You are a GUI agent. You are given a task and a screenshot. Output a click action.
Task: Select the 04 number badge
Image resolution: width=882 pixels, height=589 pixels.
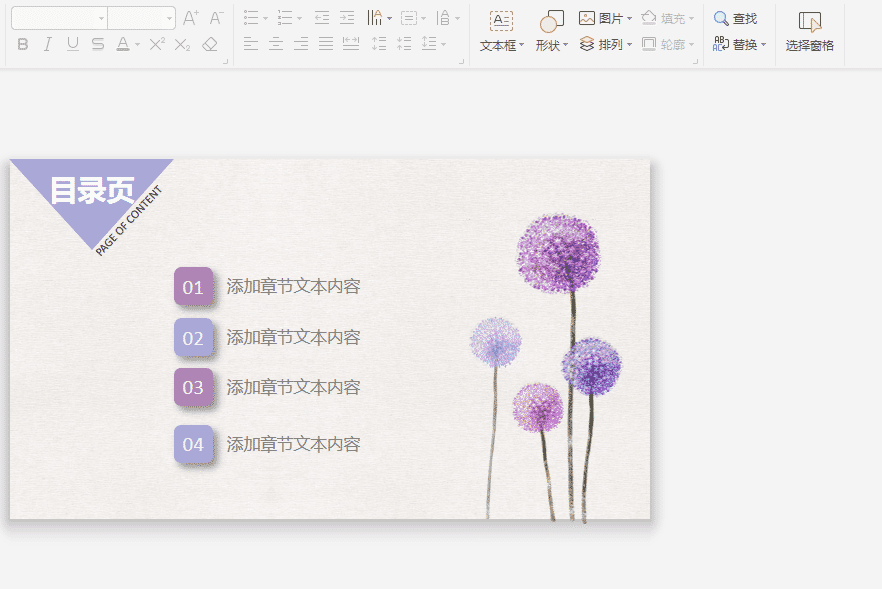coord(193,444)
